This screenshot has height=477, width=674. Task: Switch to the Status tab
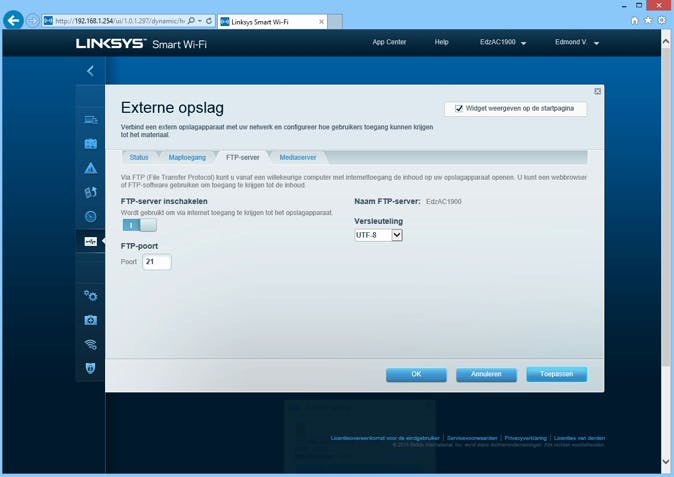[x=139, y=157]
